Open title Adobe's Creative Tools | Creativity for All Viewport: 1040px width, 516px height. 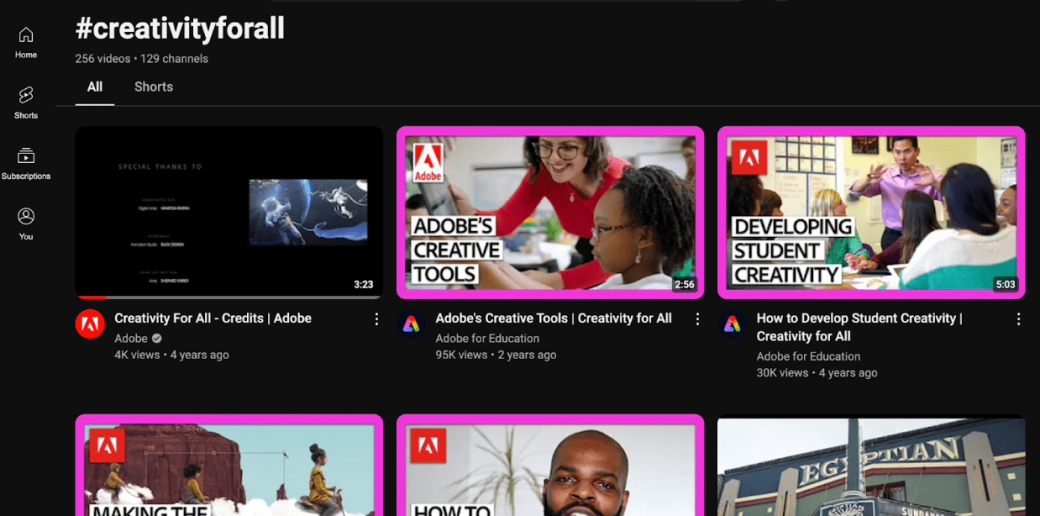click(554, 318)
